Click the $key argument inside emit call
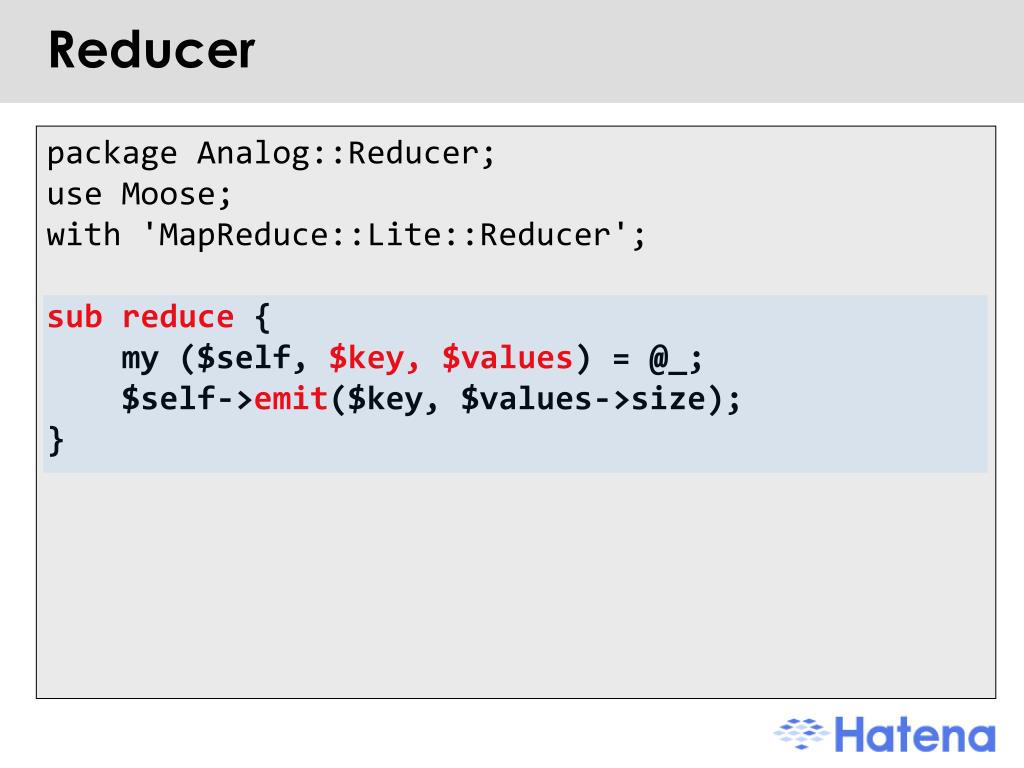This screenshot has height=768, width=1024. [x=385, y=399]
